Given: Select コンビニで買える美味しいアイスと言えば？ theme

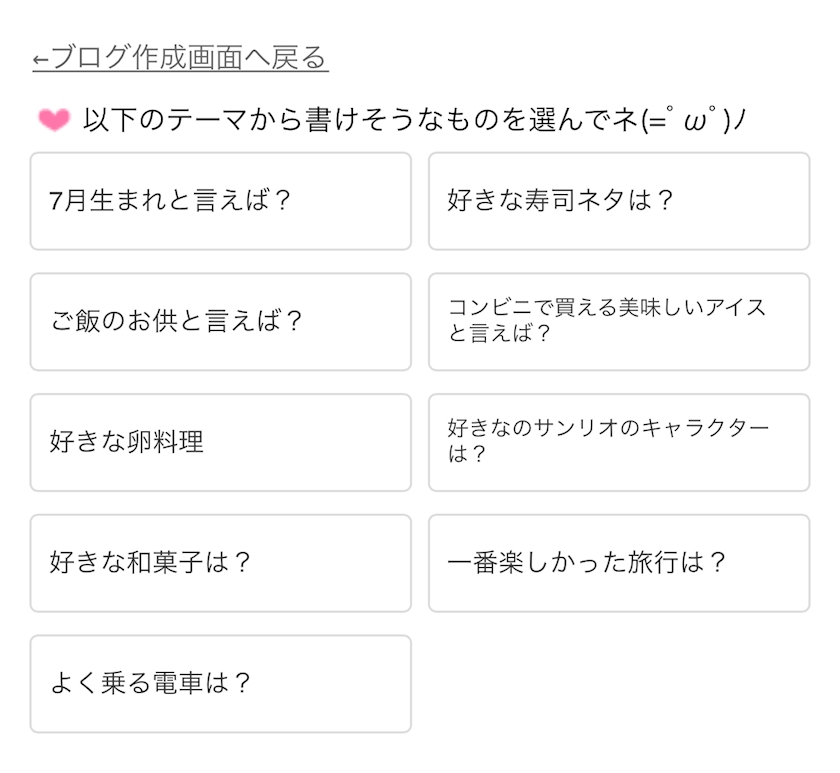Looking at the screenshot, I should tap(618, 322).
